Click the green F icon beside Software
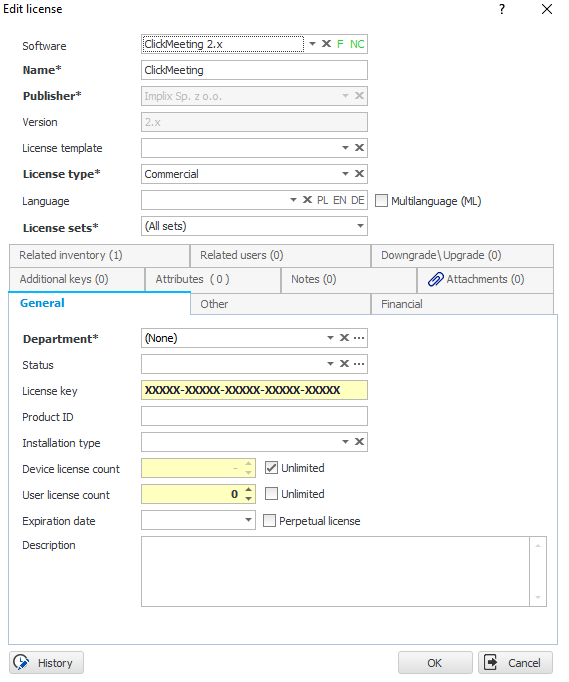569x682 pixels. pyautogui.click(x=340, y=44)
